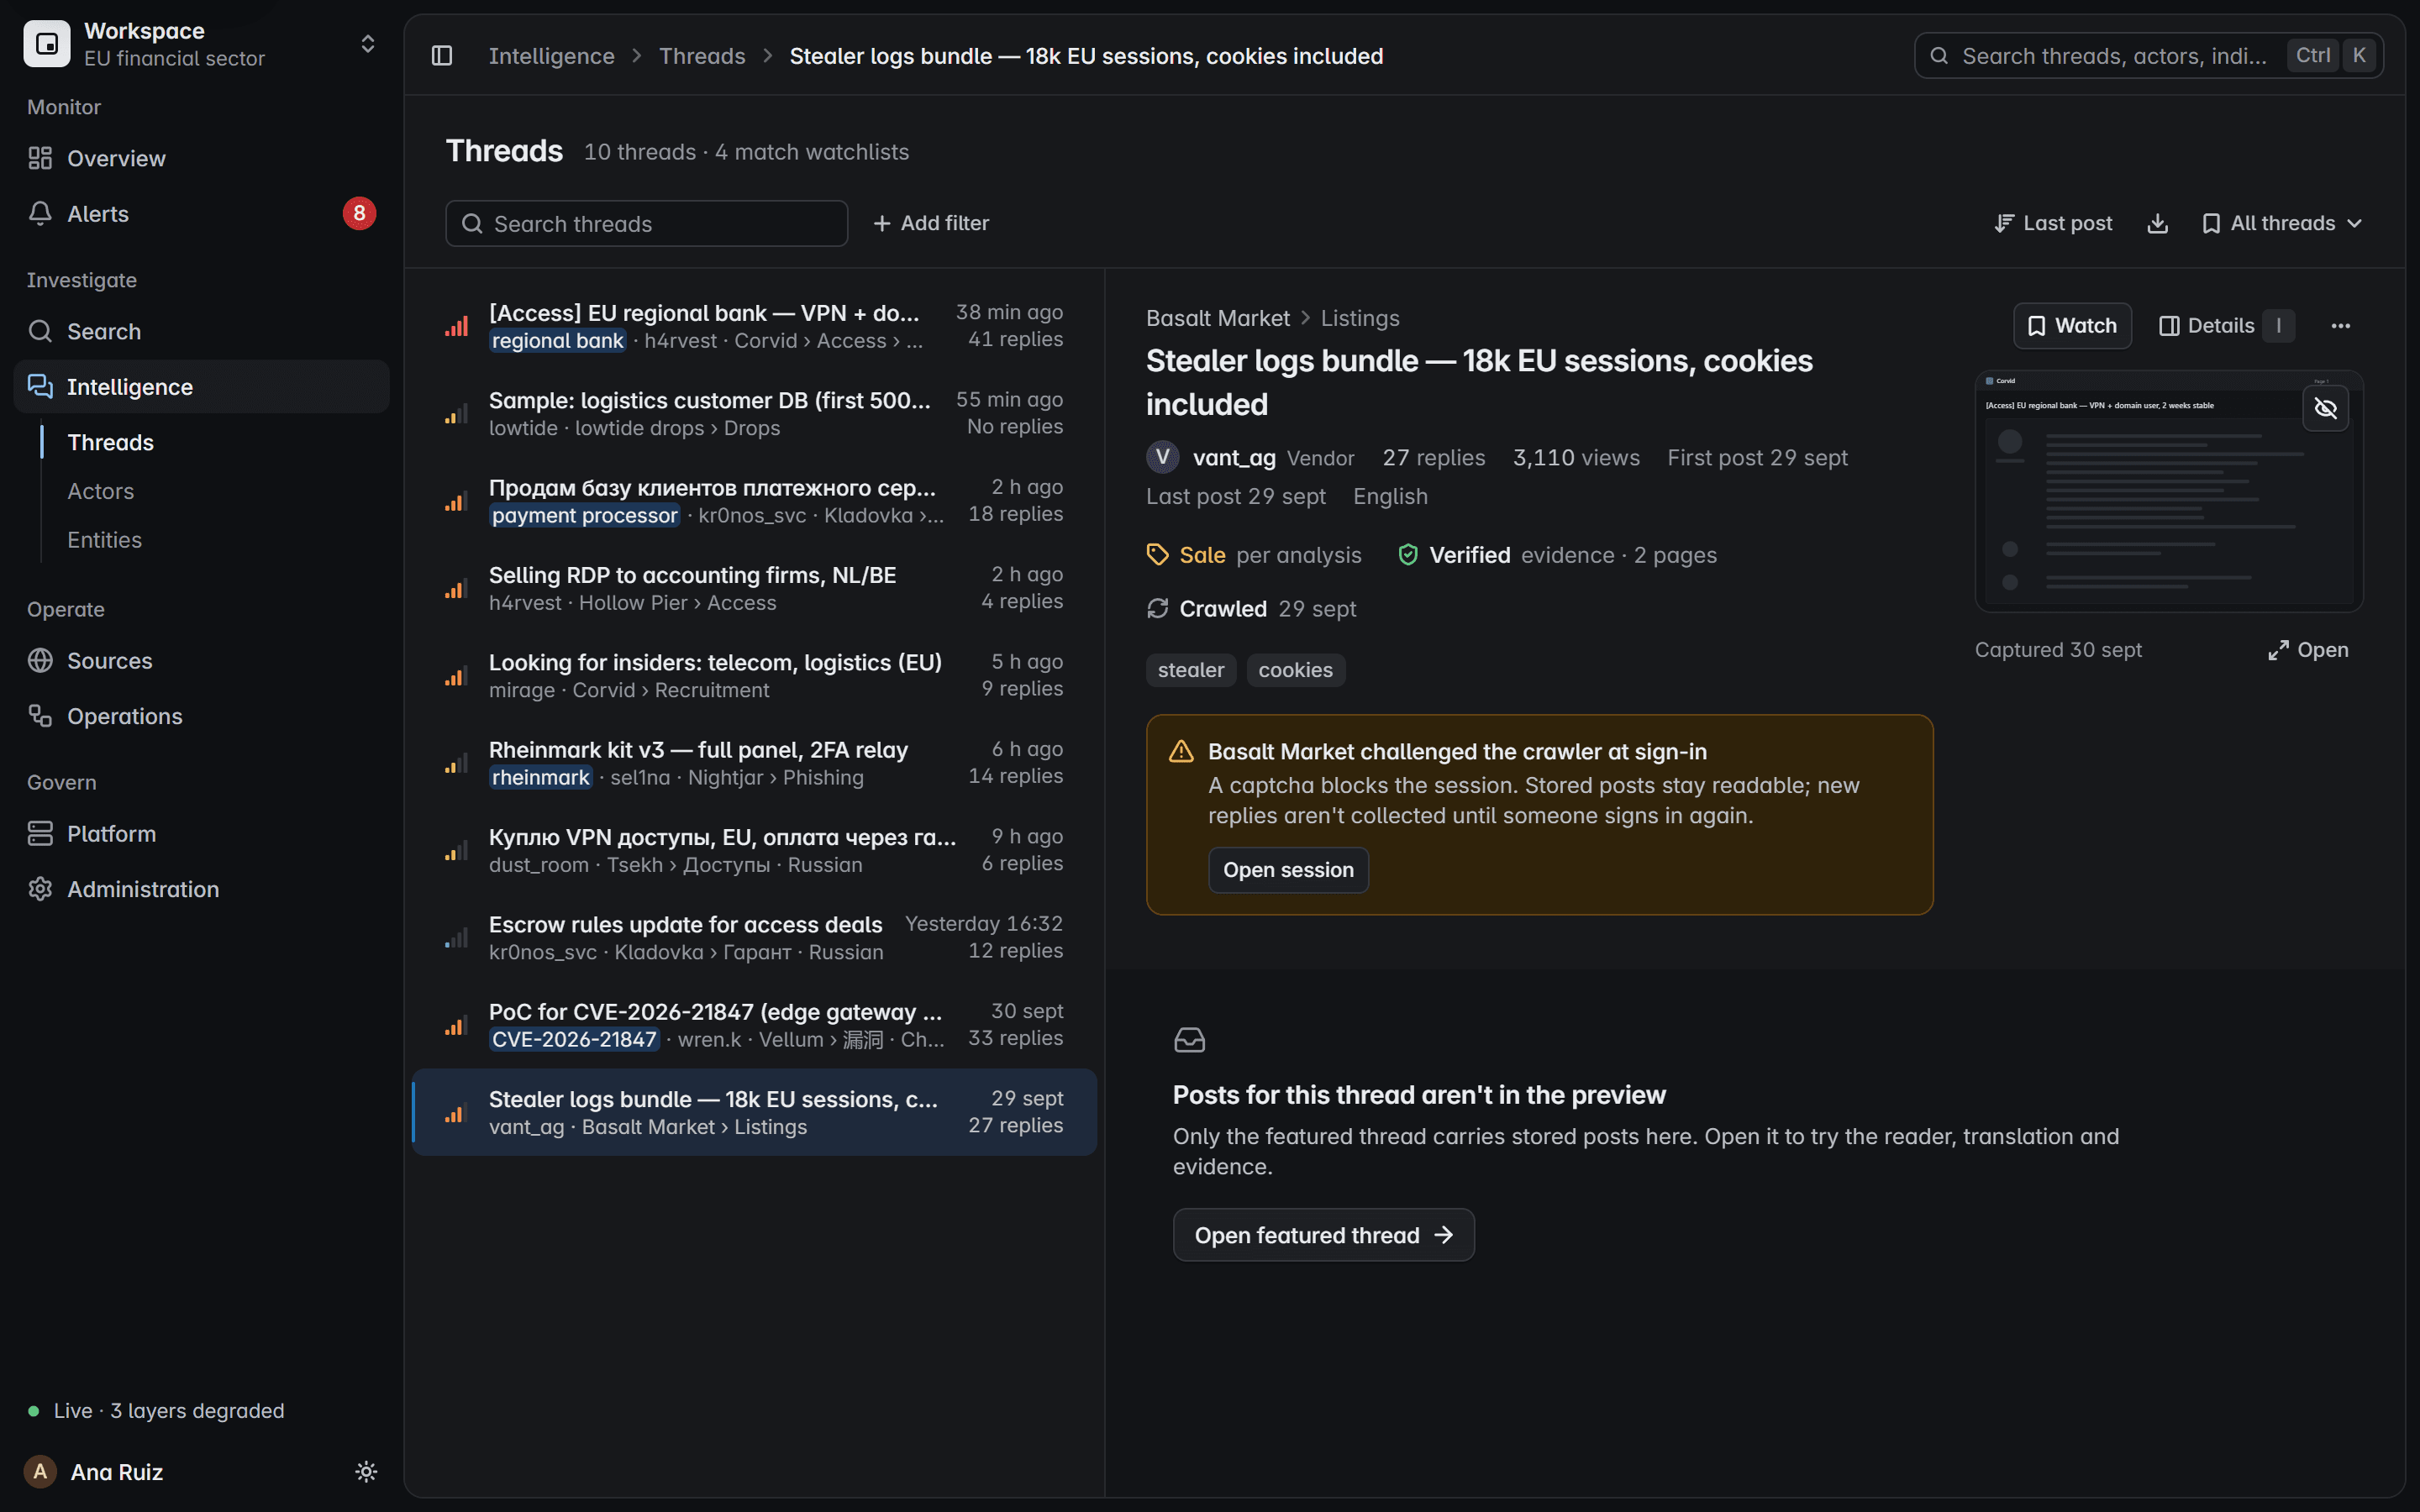The image size is (2420, 1512).
Task: Open the Actors sub-item
Action: [100, 491]
